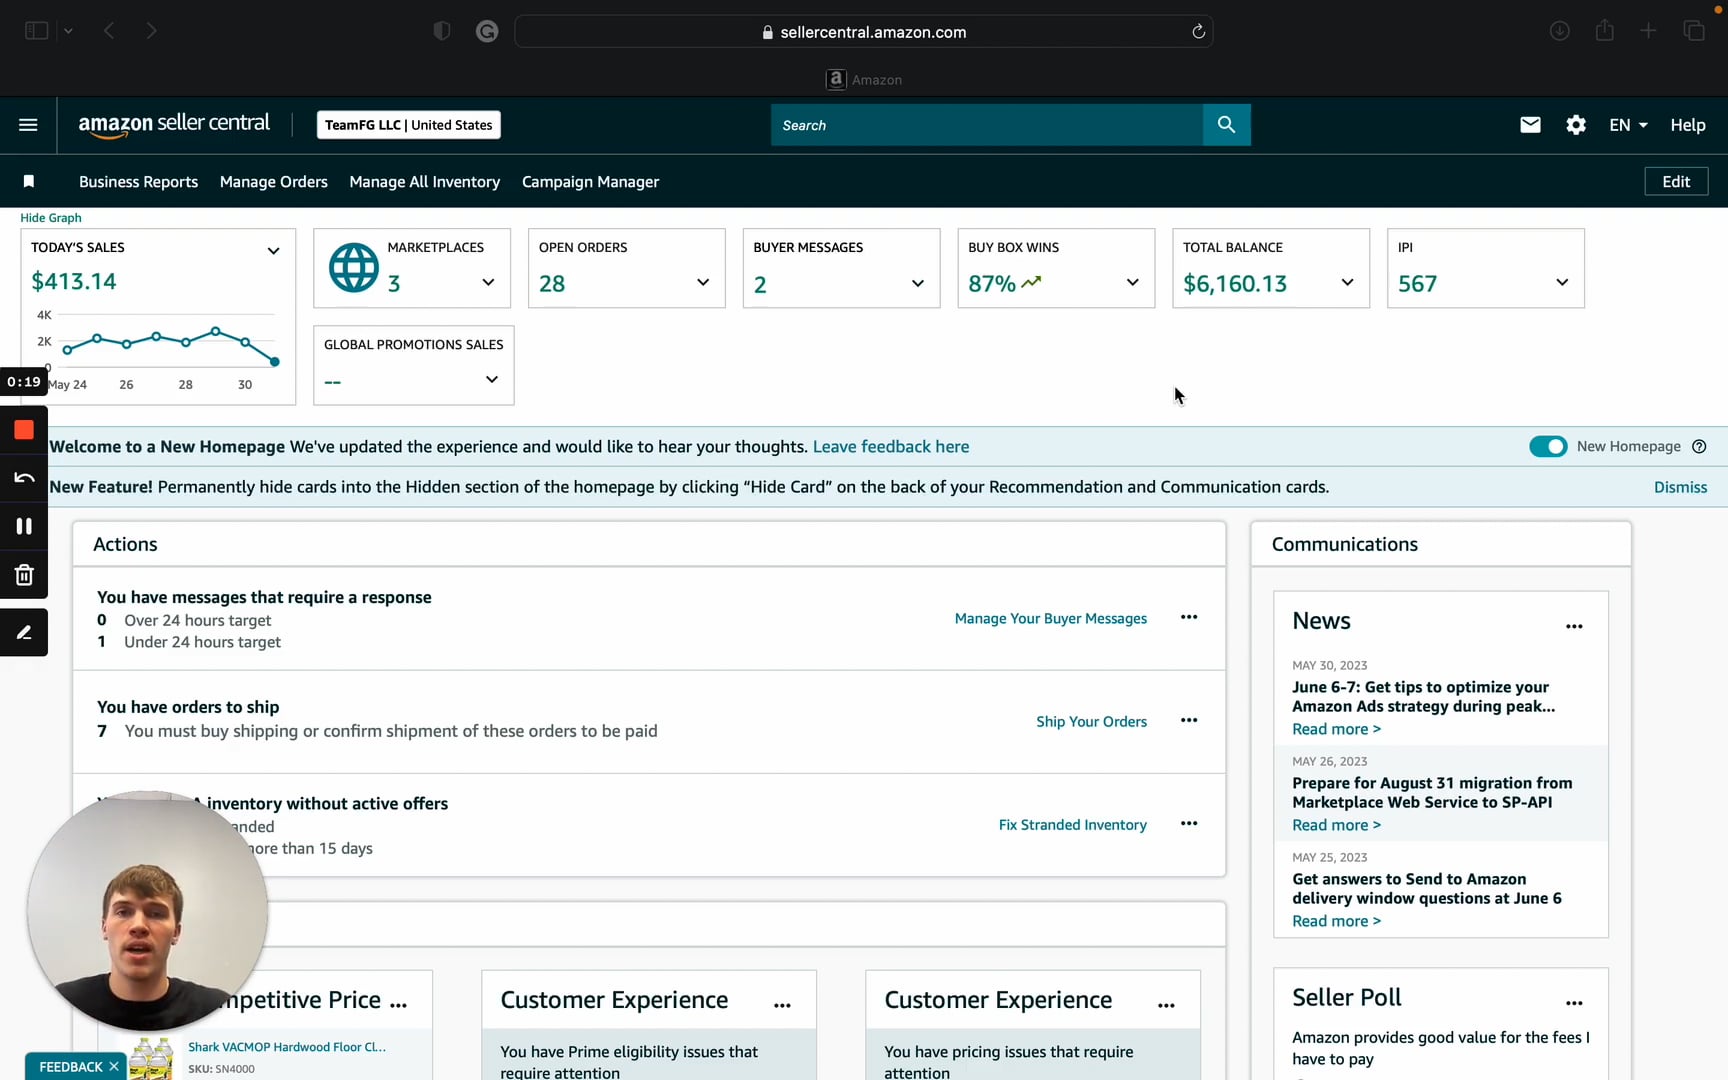Image resolution: width=1728 pixels, height=1080 pixels.
Task: Open the EN language selector
Action: tap(1628, 125)
